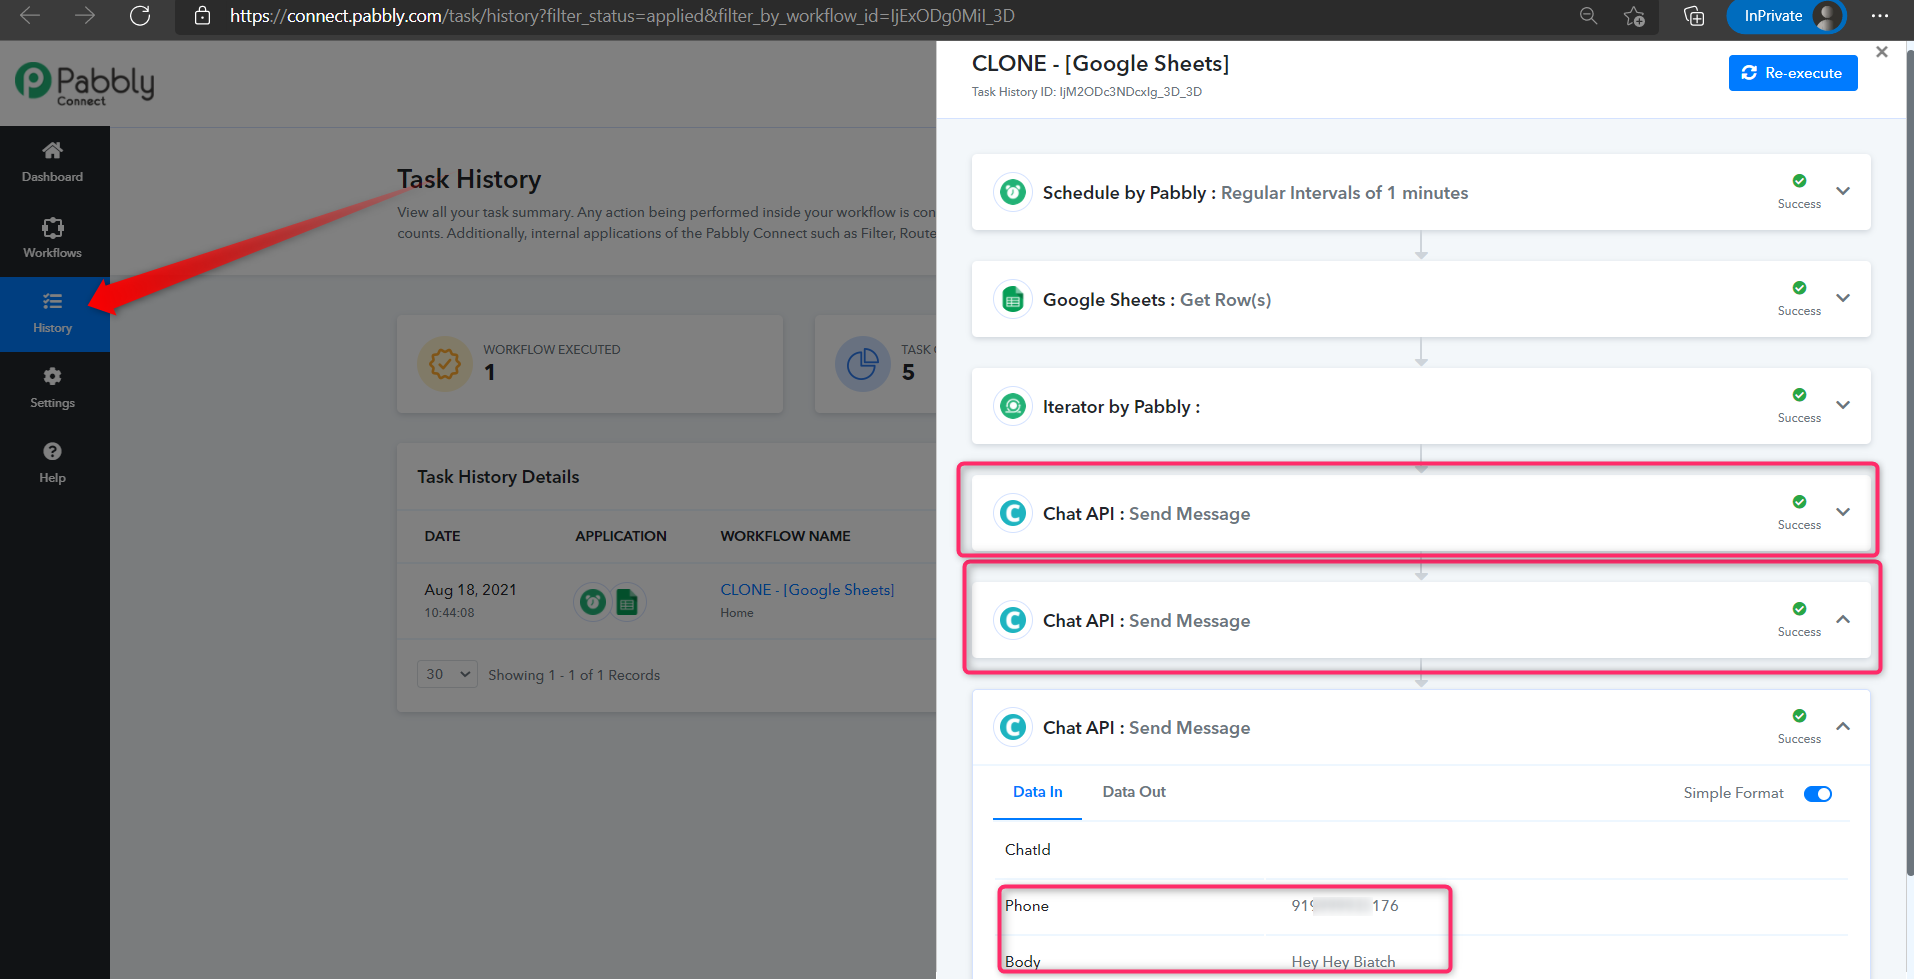Screen dimensions: 1914x979
Task: Add page to favorites star icon
Action: 1634,16
